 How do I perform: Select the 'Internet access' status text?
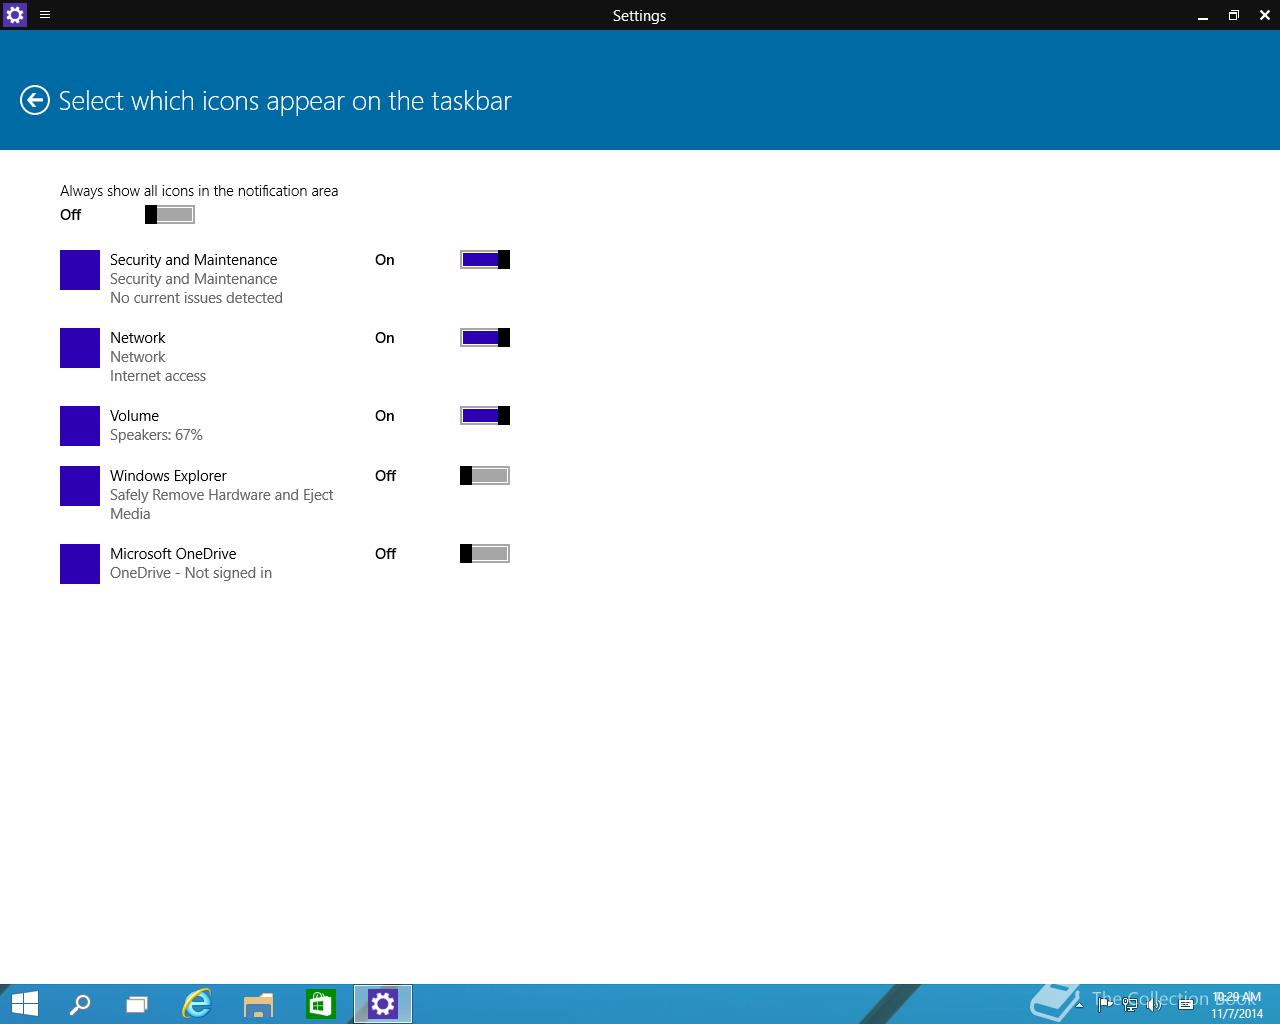(158, 376)
